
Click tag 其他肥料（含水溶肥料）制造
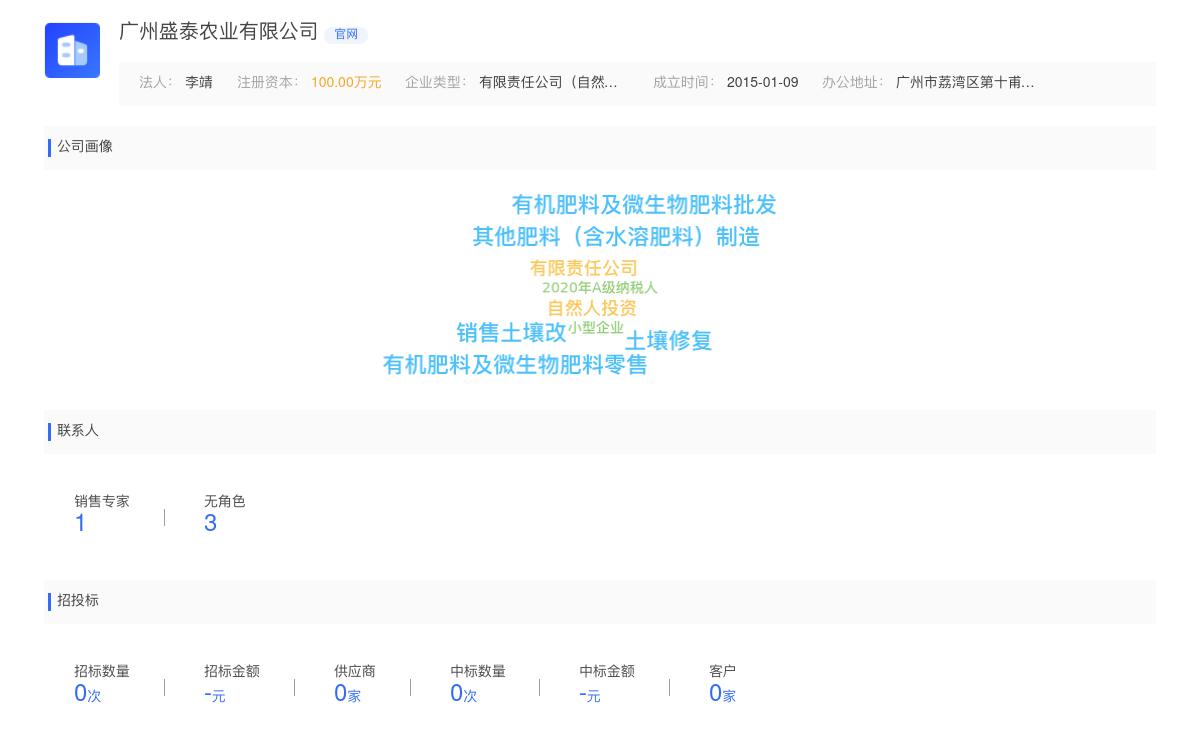coord(616,237)
